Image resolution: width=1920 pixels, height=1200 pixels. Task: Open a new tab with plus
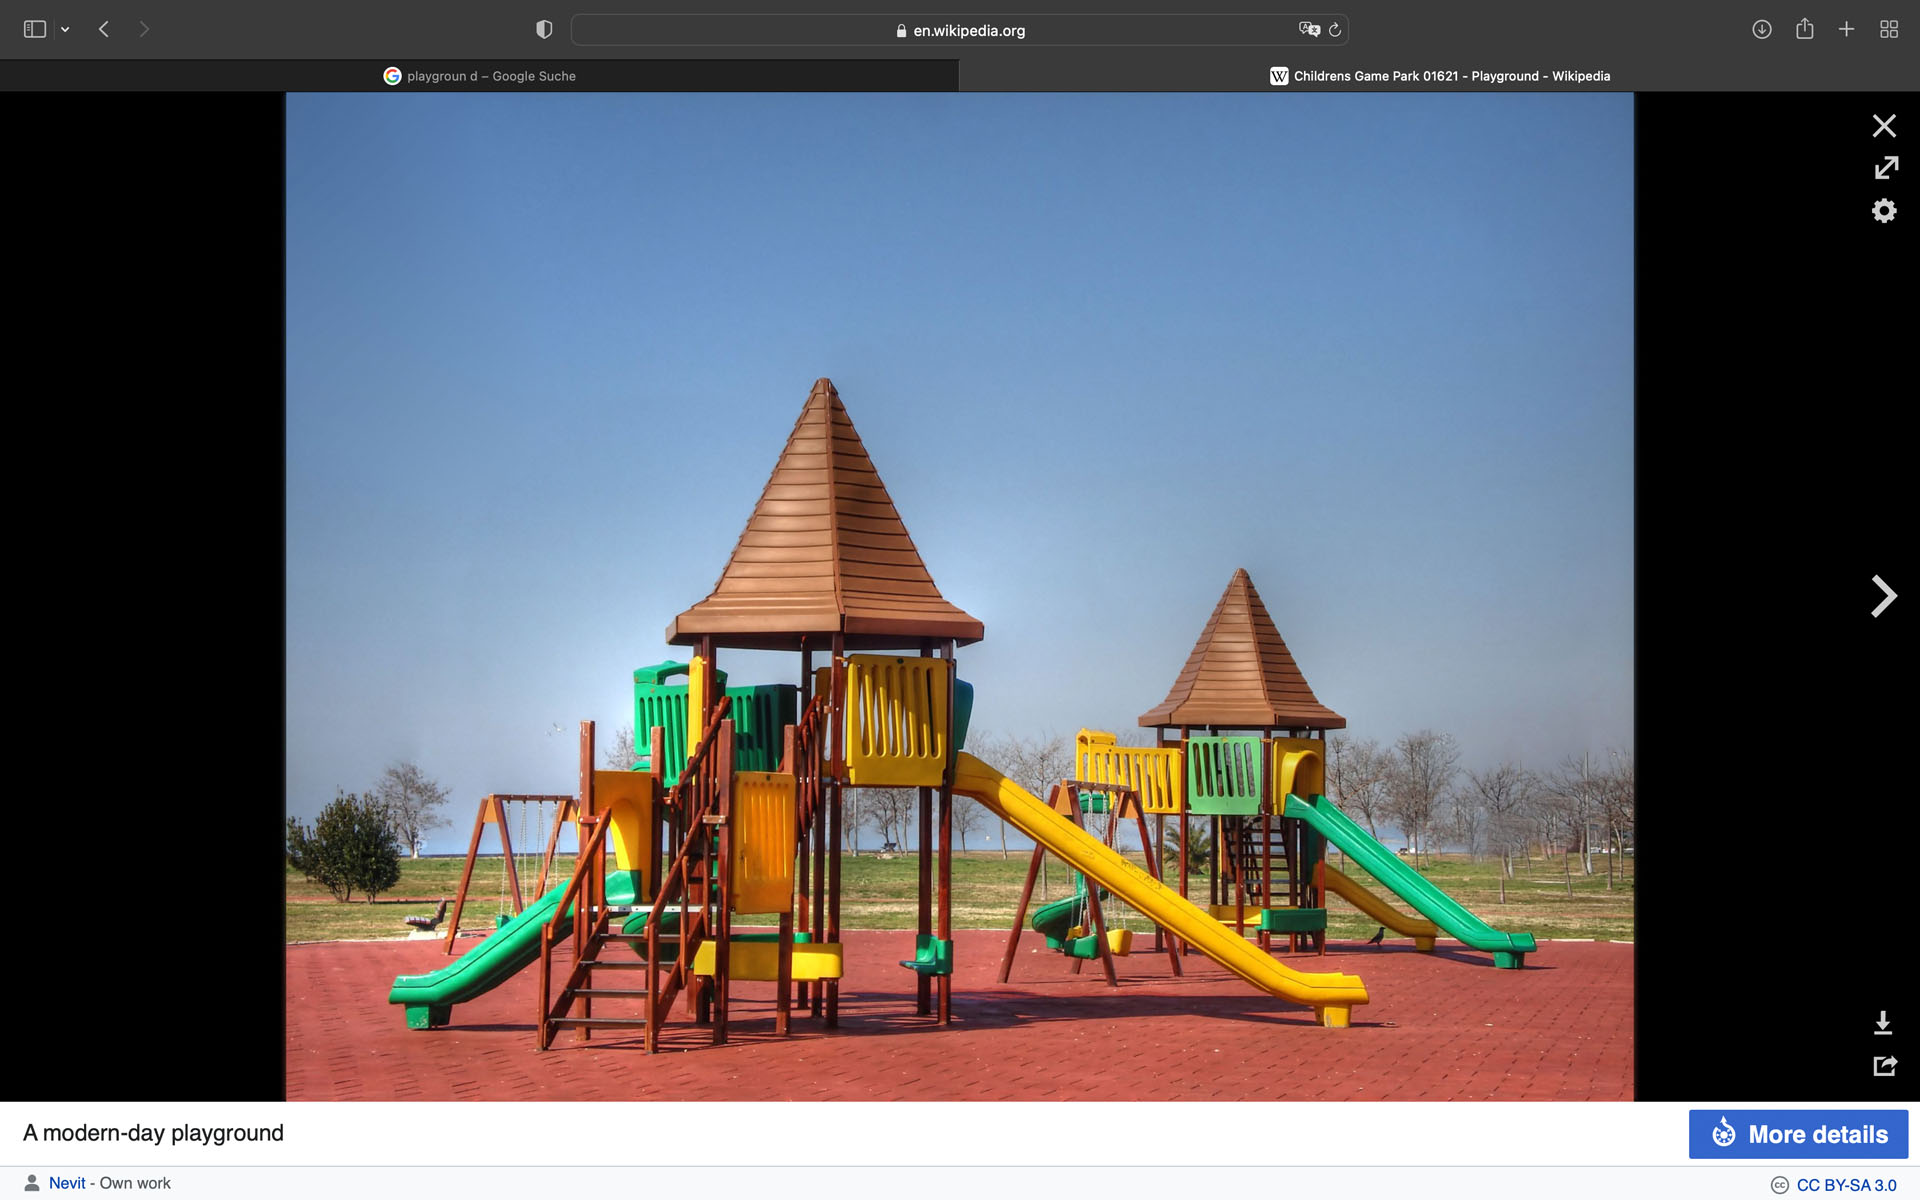(x=1847, y=30)
